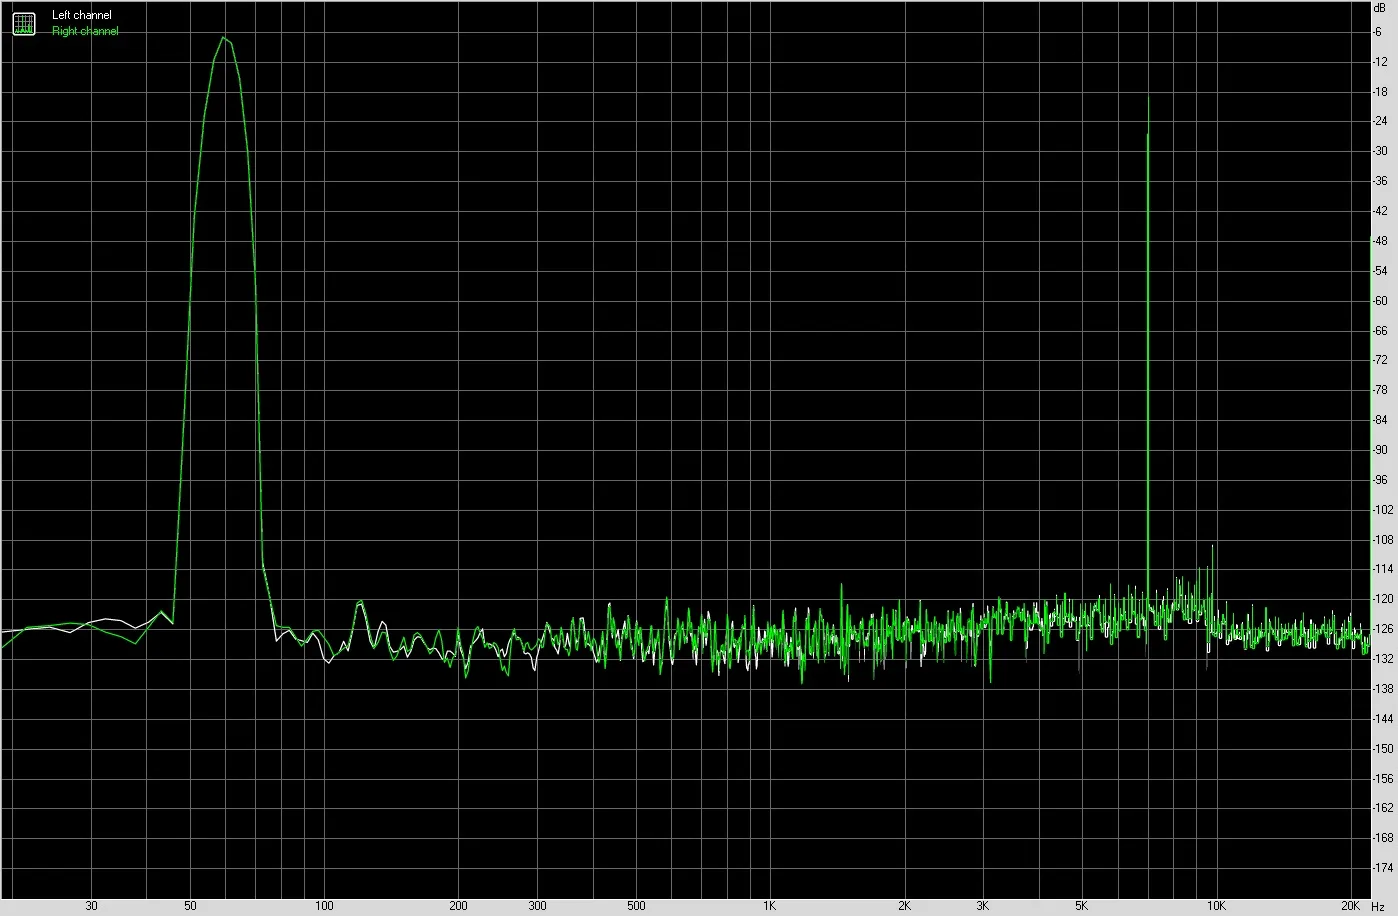Click the "300" frequency axis label
The image size is (1398, 916).
pos(537,906)
